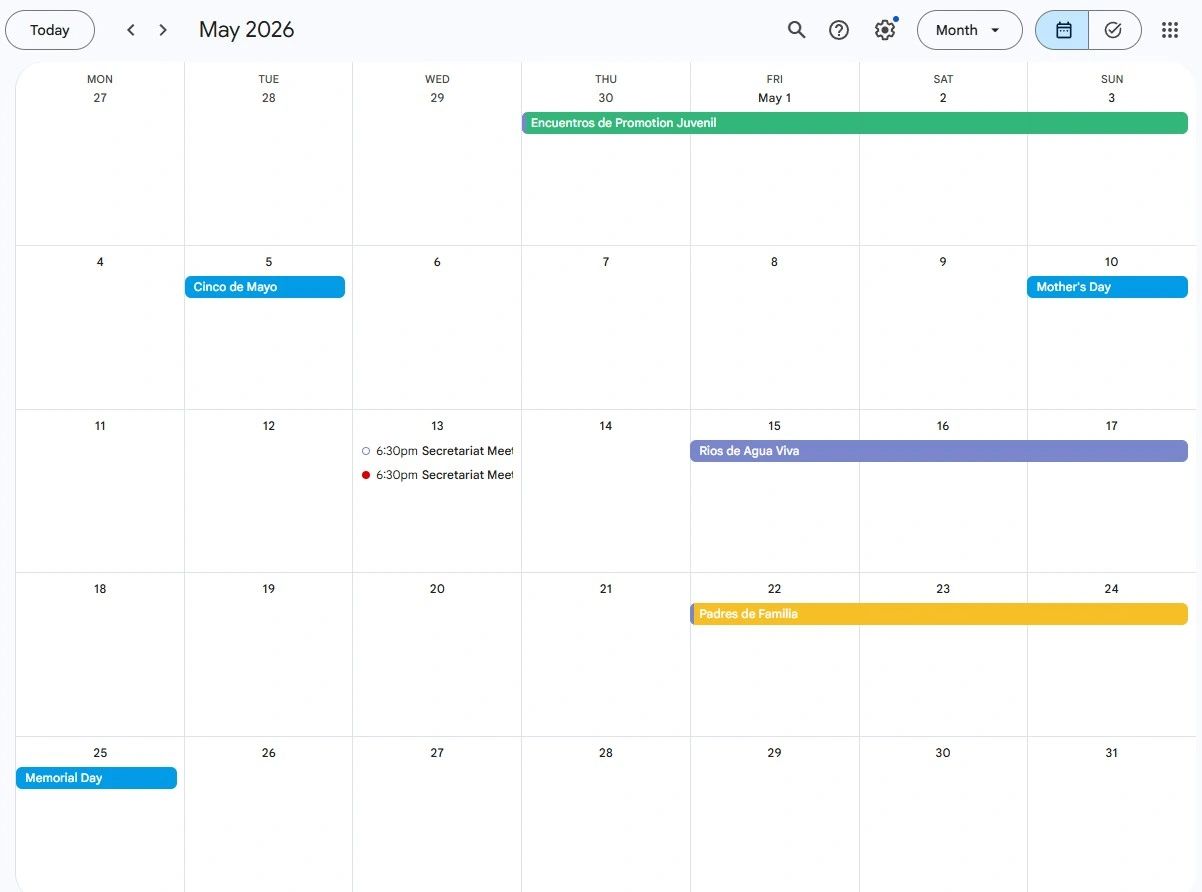Switch to Tasks view toggle
The width and height of the screenshot is (1202, 892).
(x=1114, y=30)
